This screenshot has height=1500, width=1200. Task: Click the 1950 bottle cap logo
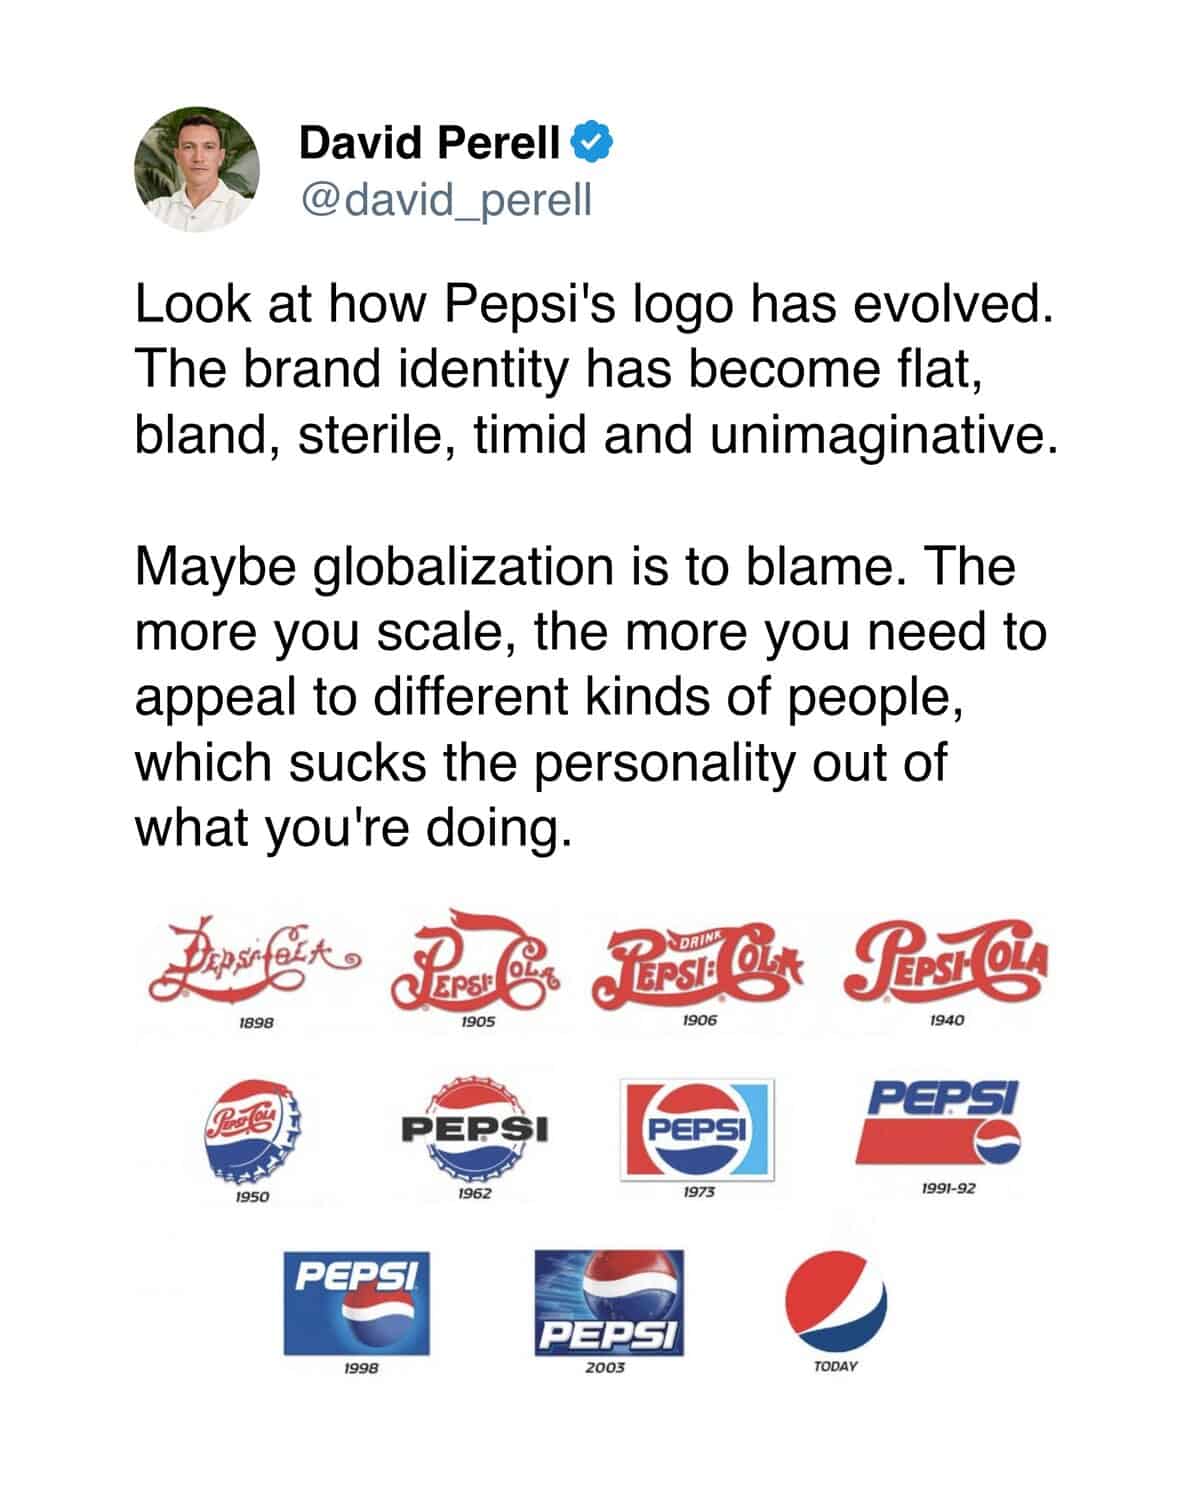(x=252, y=1131)
